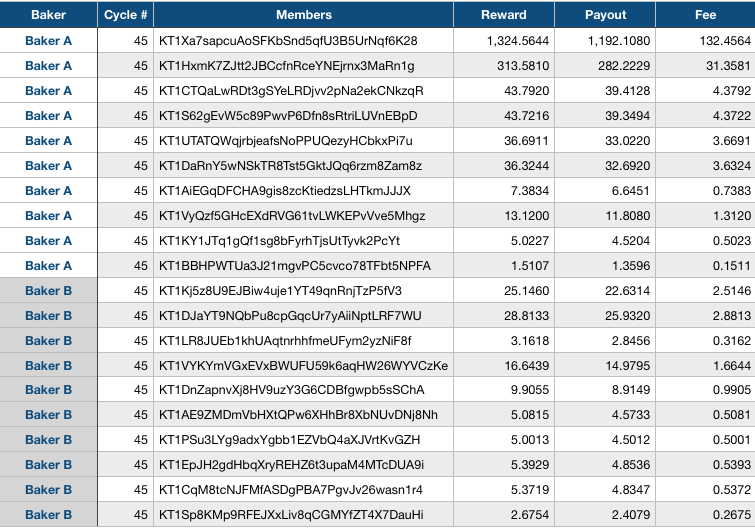Click fee value 2.5146

[732, 291]
